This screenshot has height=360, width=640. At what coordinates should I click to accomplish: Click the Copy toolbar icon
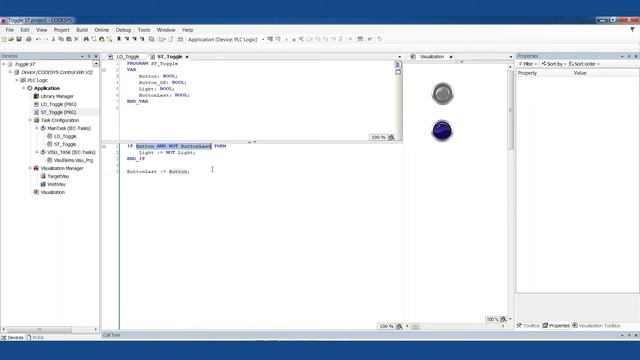[x=61, y=39]
